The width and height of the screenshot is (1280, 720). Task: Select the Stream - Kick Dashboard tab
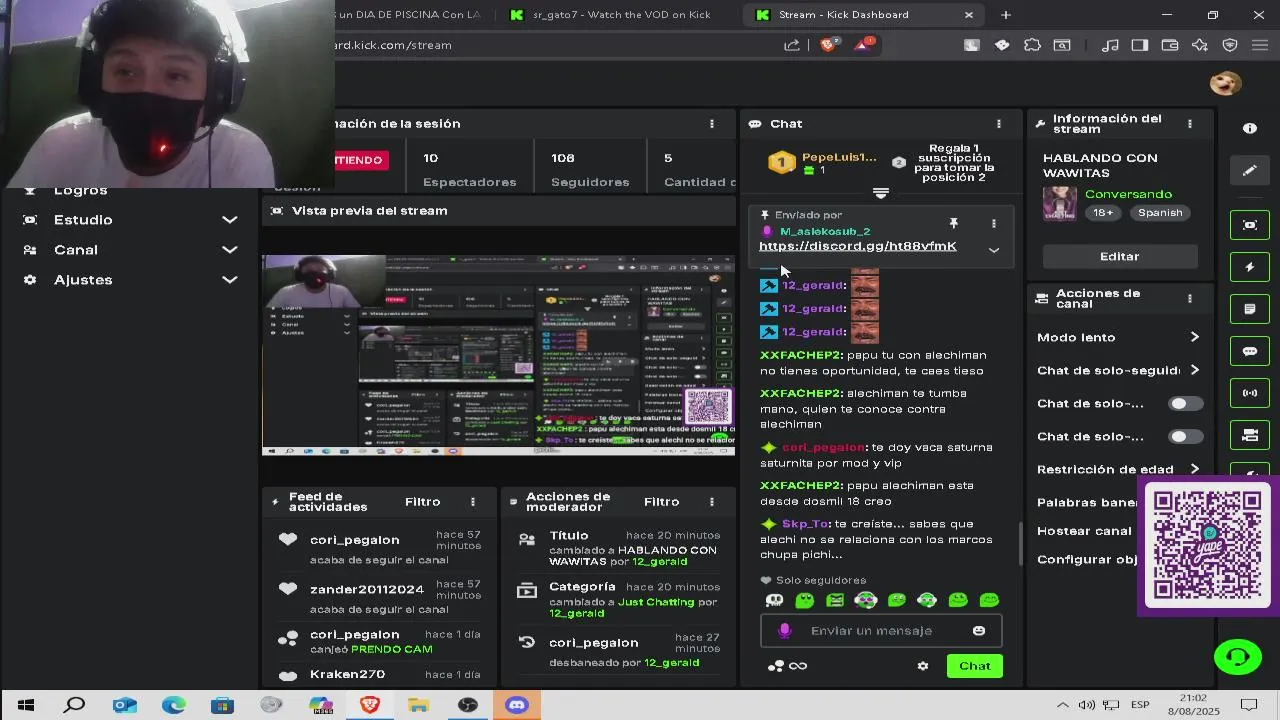coord(860,15)
